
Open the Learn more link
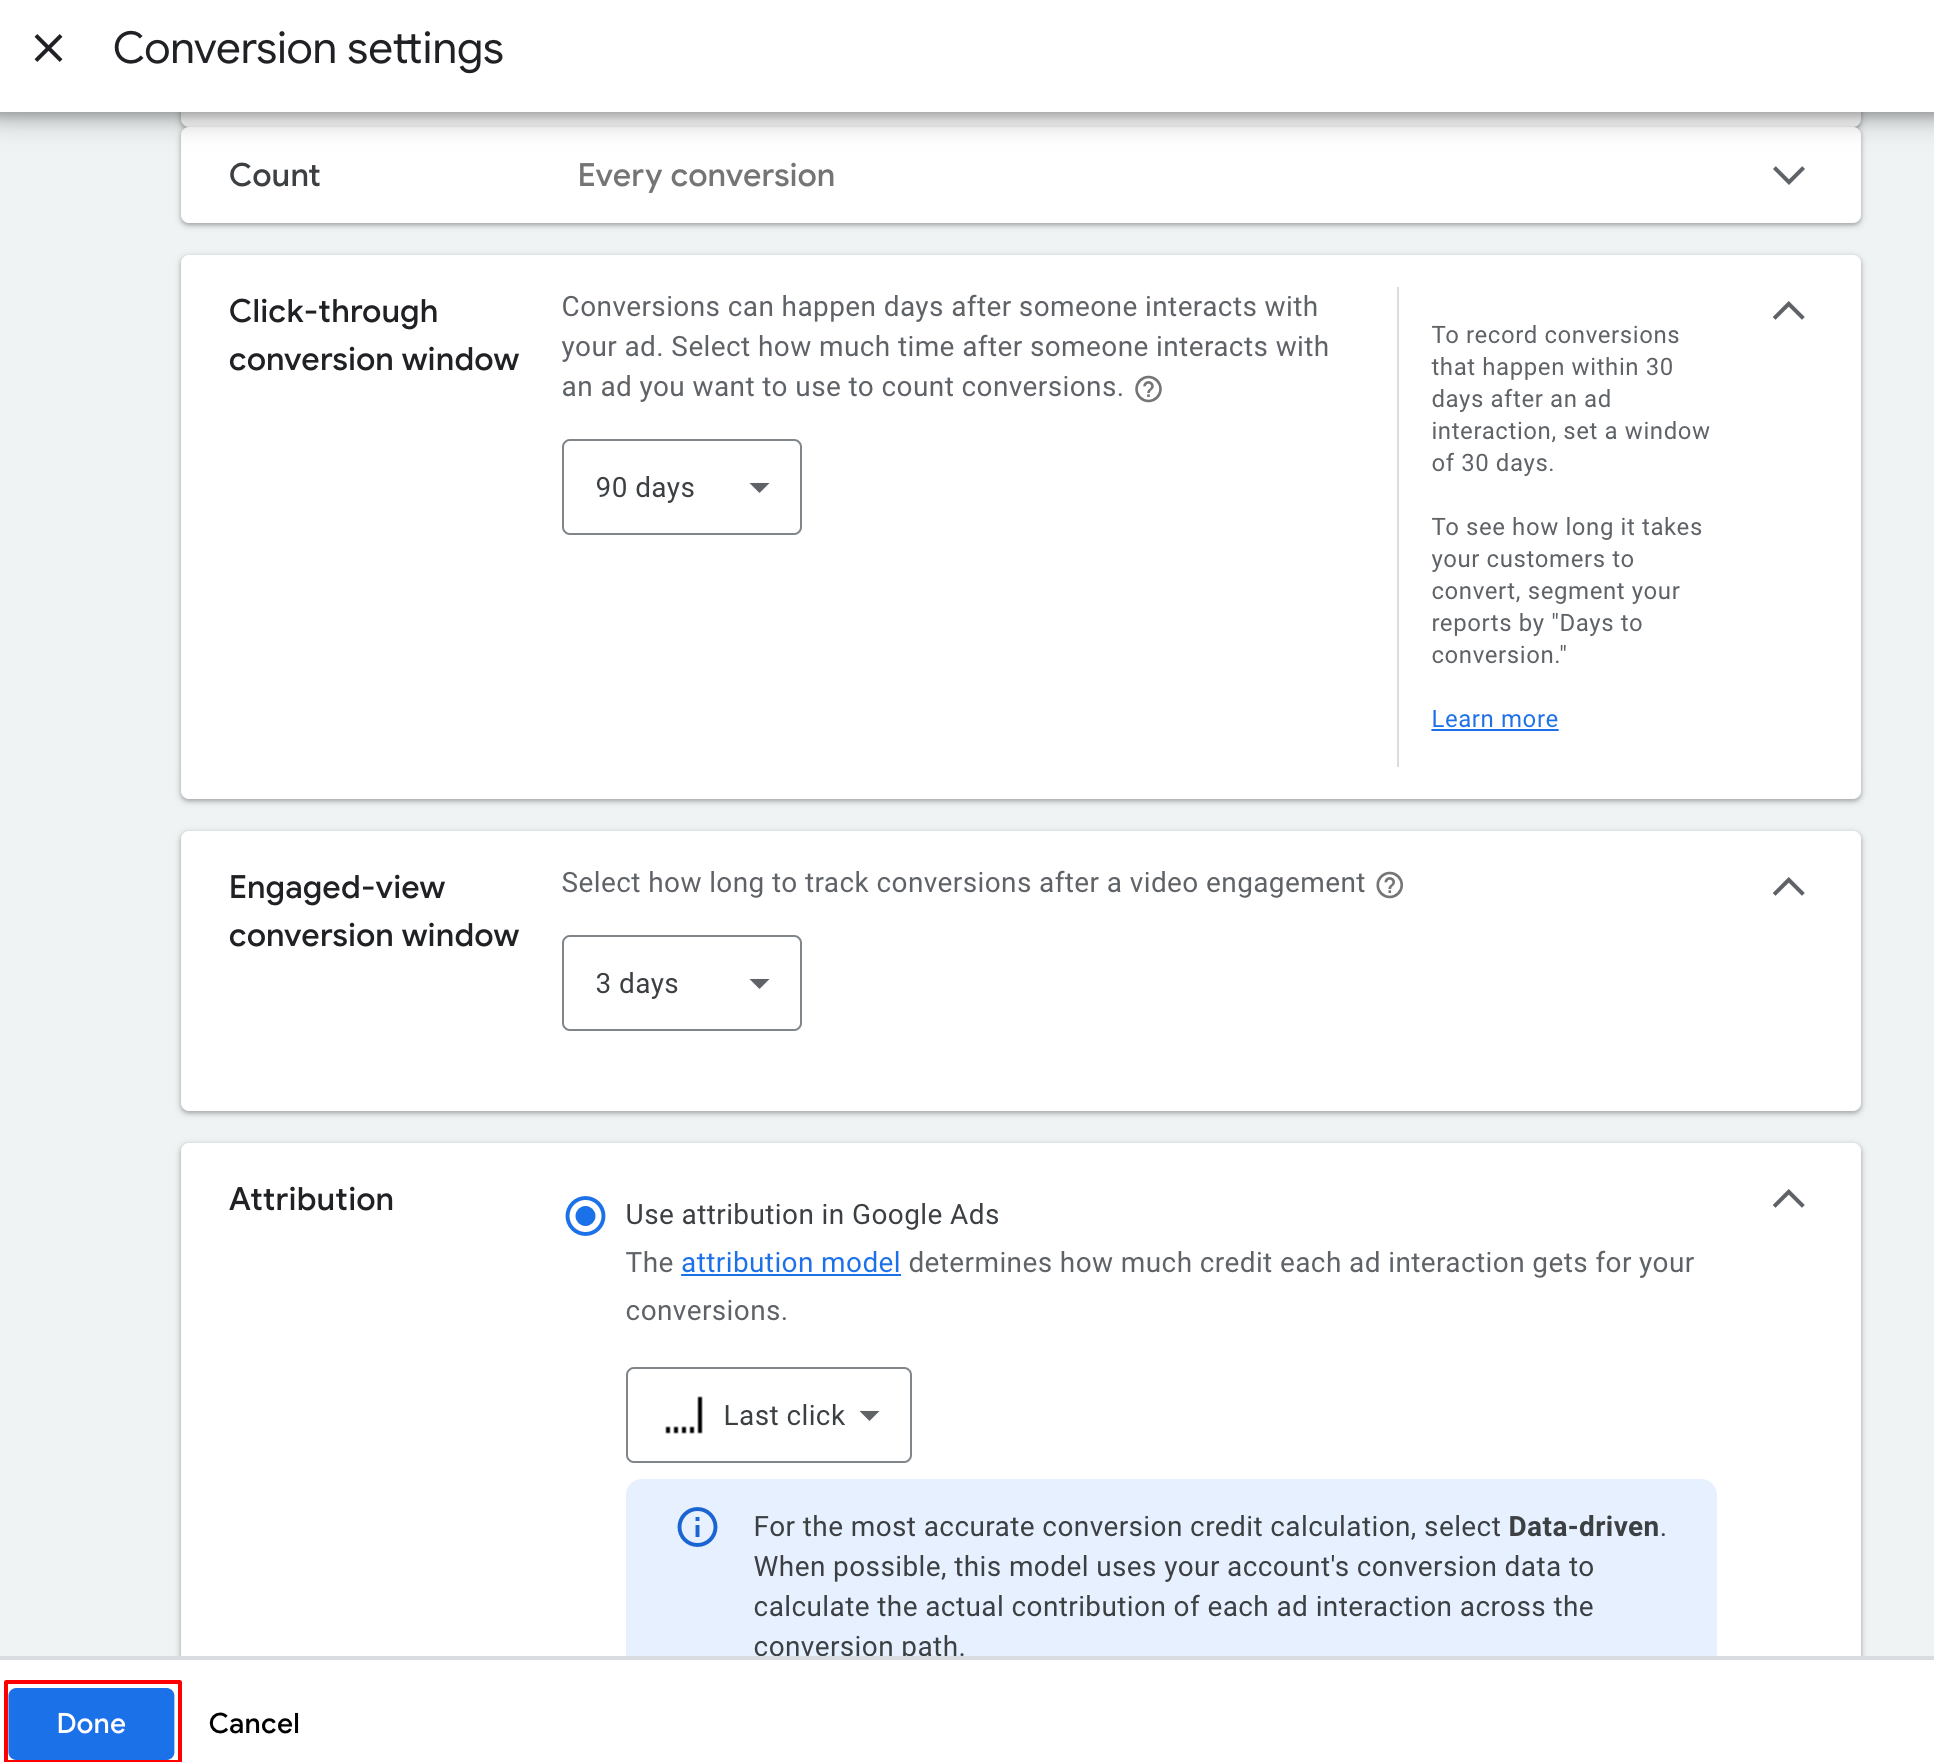[1494, 719]
